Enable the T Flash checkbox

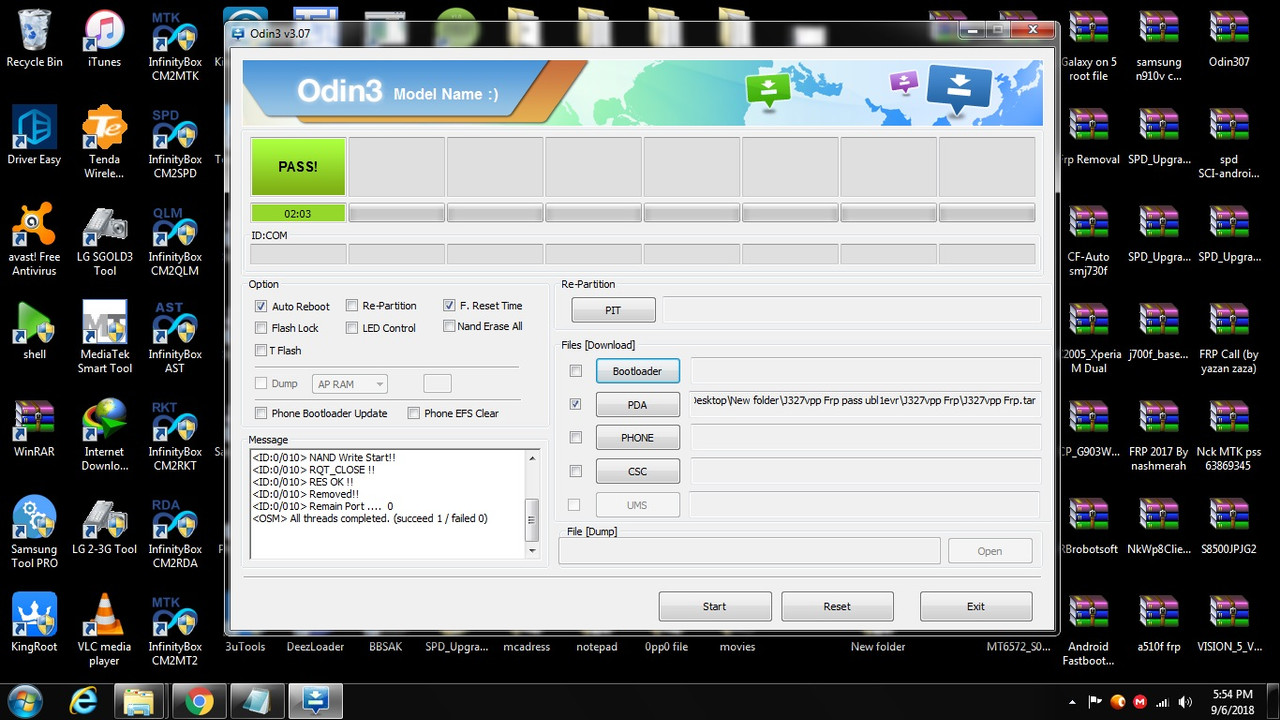[261, 350]
